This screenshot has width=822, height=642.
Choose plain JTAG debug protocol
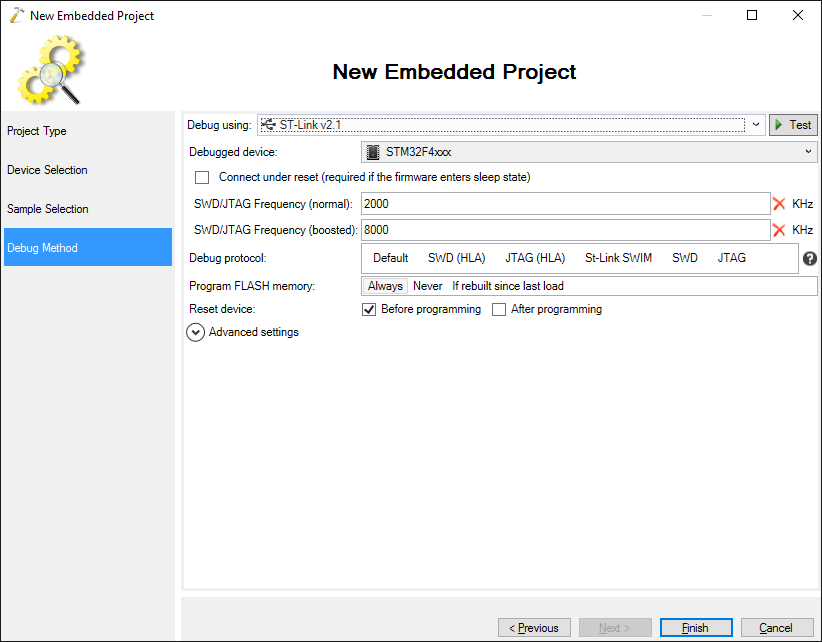click(x=731, y=258)
